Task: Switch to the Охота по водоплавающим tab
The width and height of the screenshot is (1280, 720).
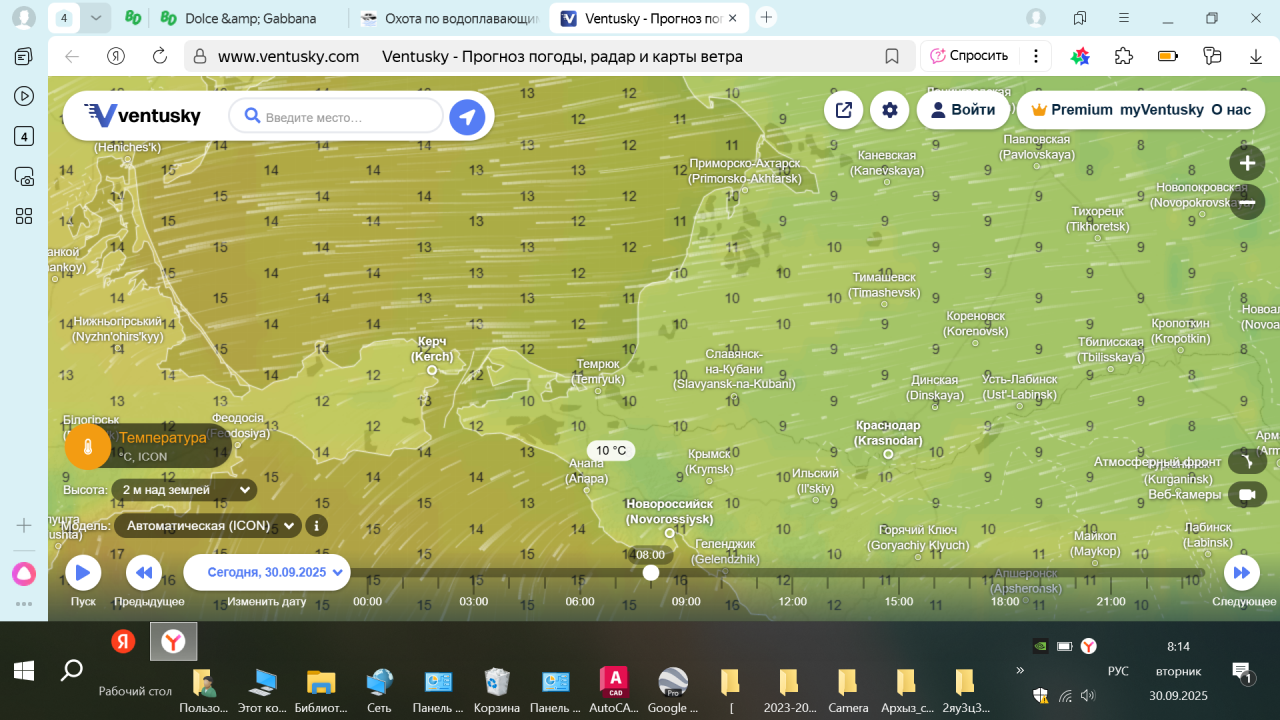Action: click(x=450, y=18)
